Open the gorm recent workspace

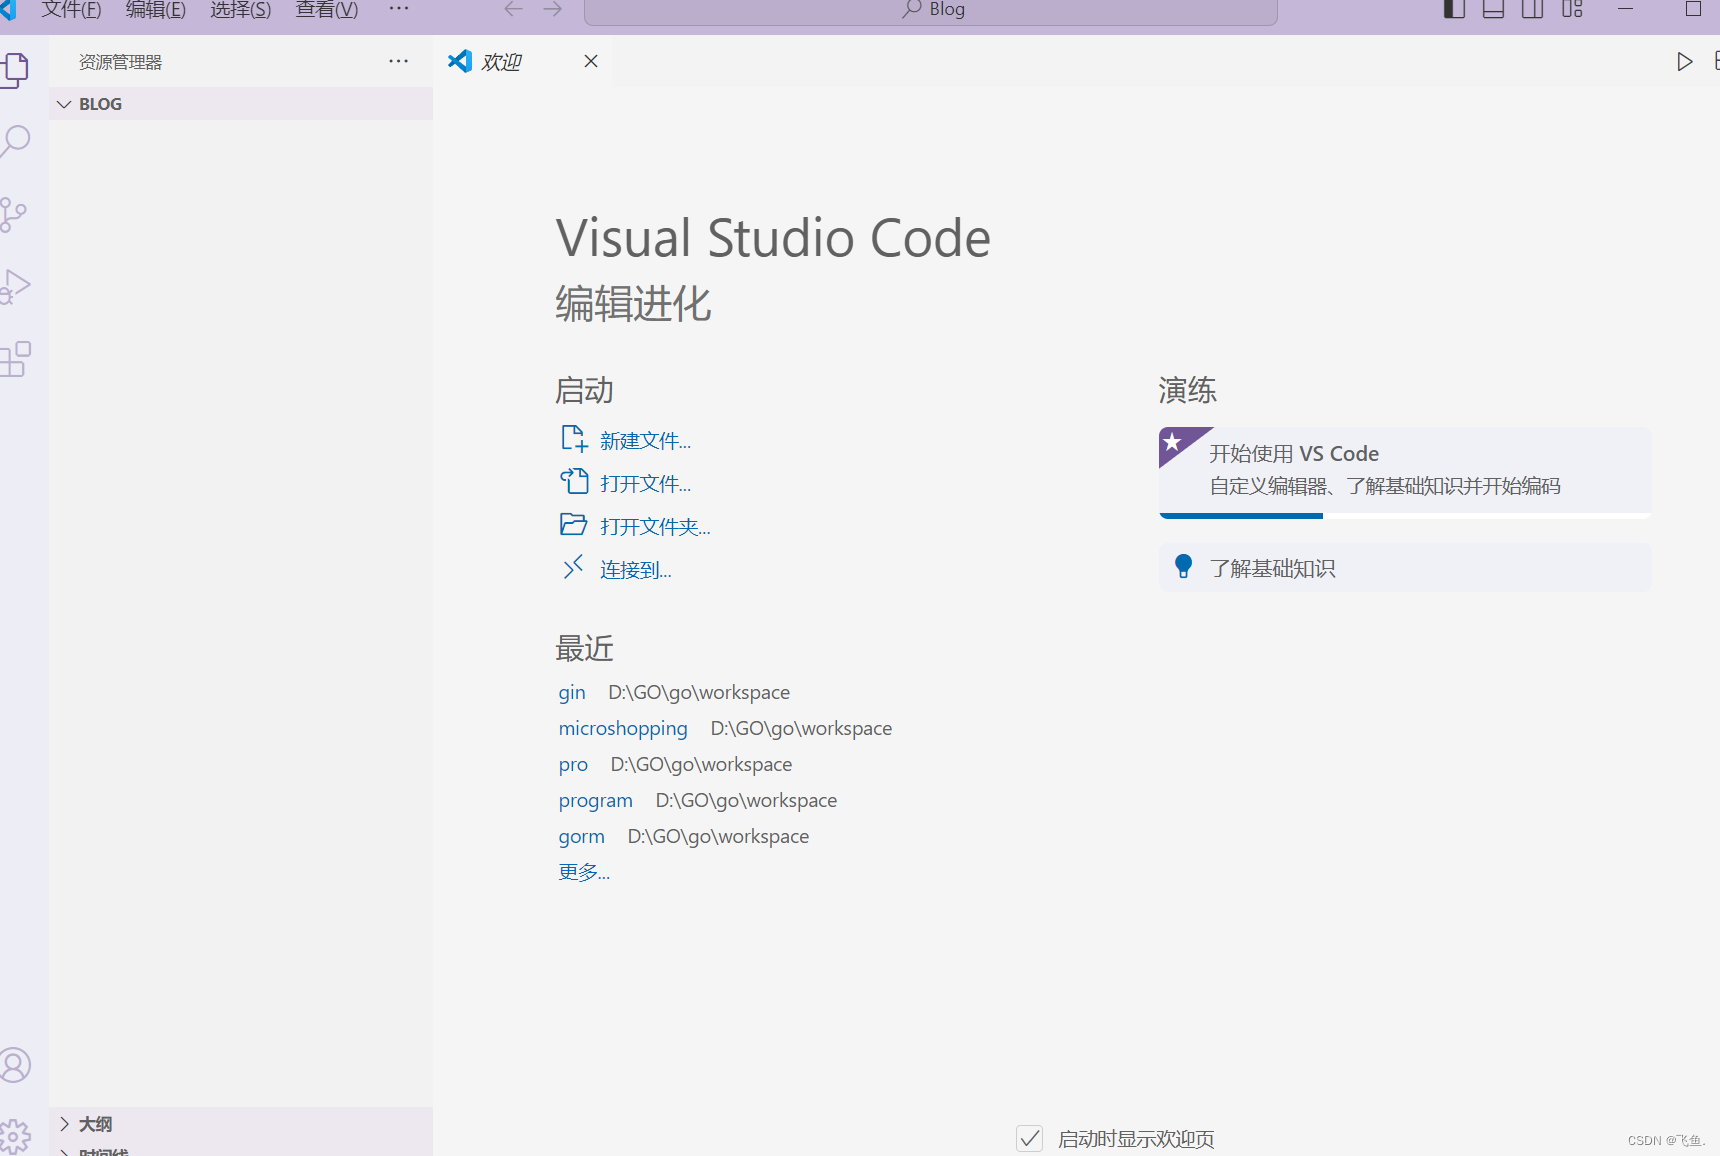[x=581, y=836]
